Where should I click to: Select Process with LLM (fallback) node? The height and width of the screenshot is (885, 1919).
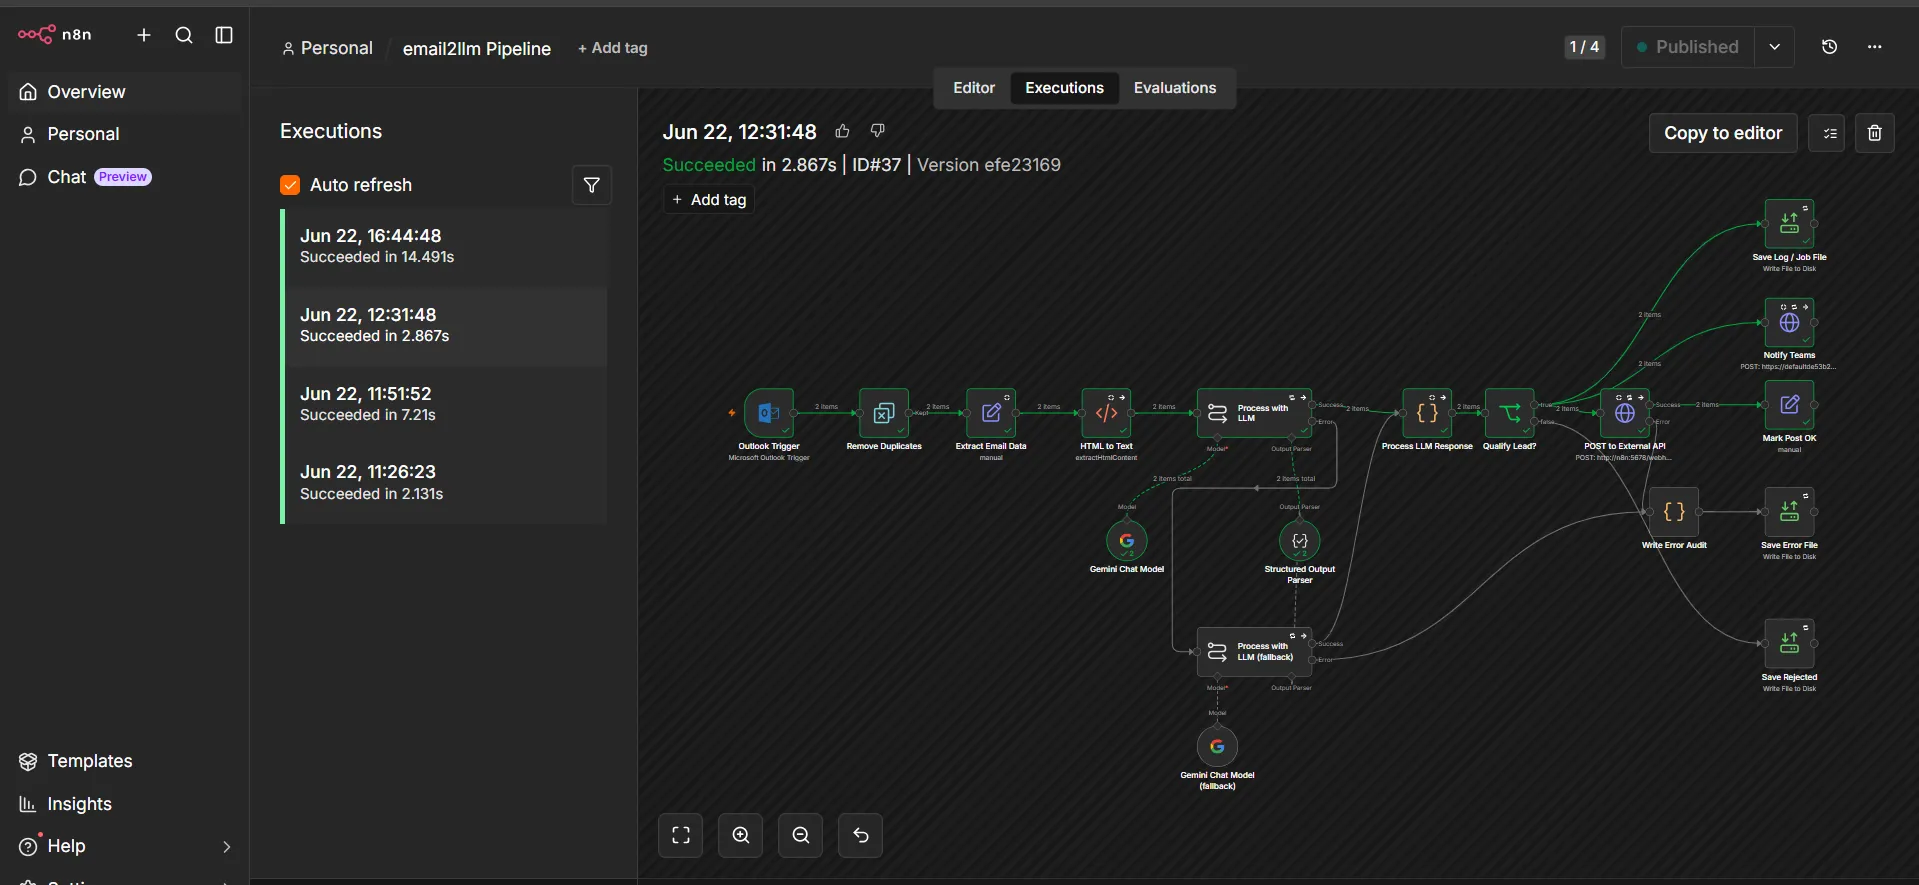(1255, 652)
